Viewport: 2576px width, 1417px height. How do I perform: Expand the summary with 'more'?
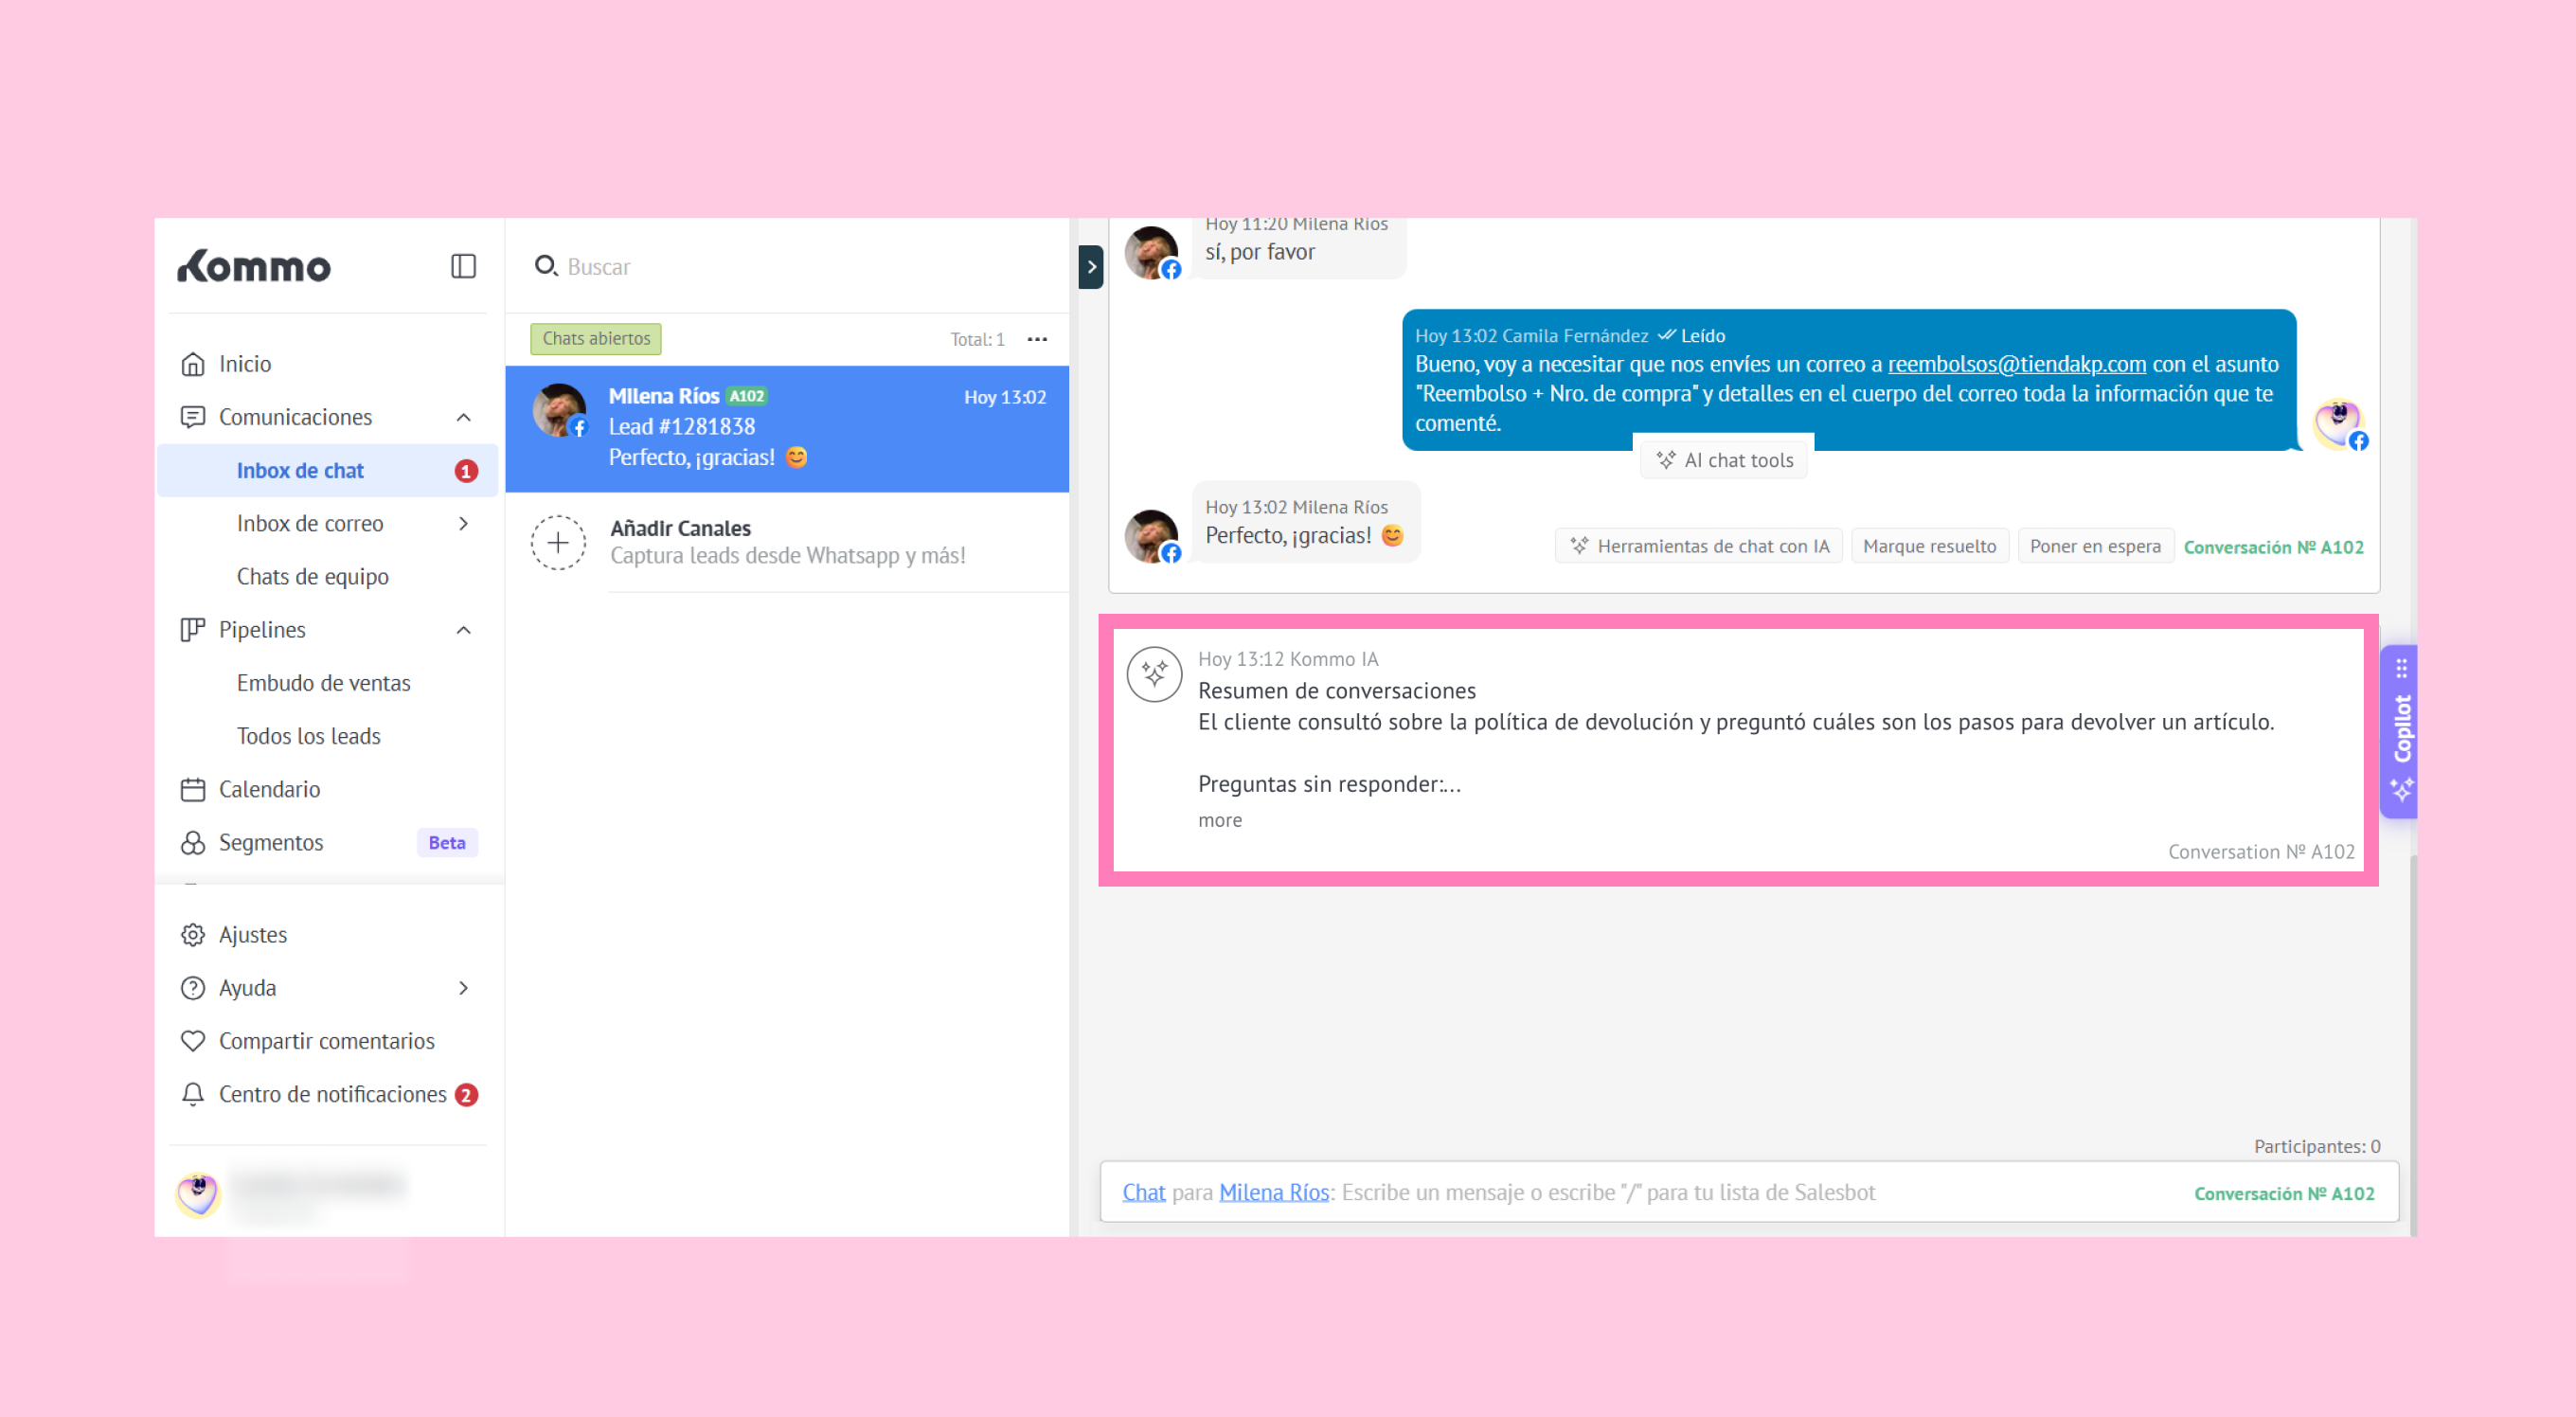(1220, 820)
